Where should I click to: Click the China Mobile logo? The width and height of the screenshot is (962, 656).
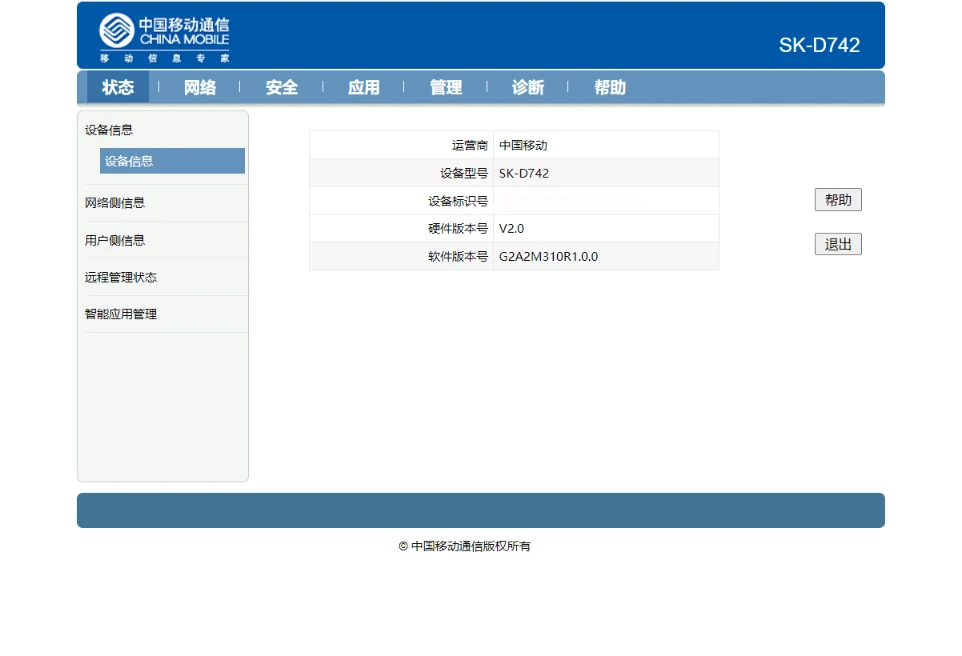[164, 37]
